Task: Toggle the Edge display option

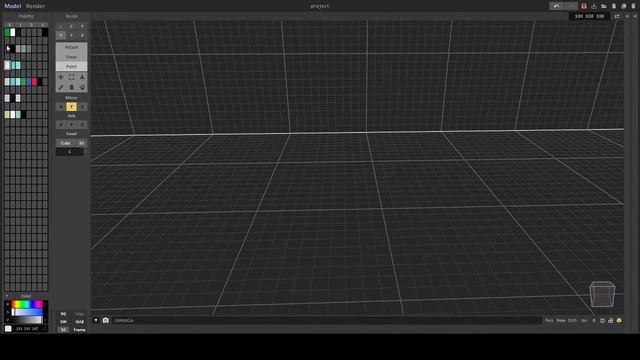Action: point(80,314)
